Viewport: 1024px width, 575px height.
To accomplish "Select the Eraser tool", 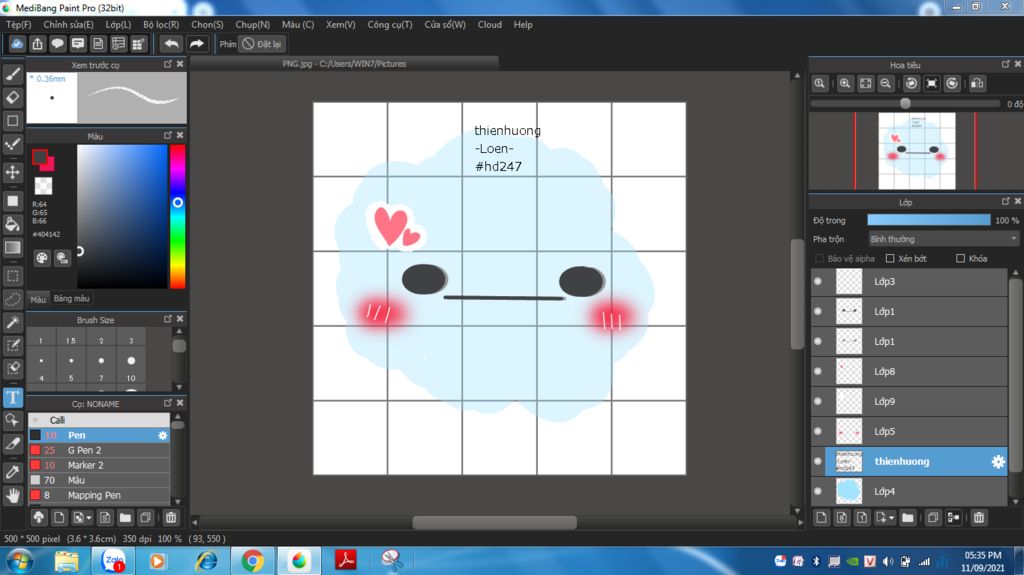I will 12,97.
